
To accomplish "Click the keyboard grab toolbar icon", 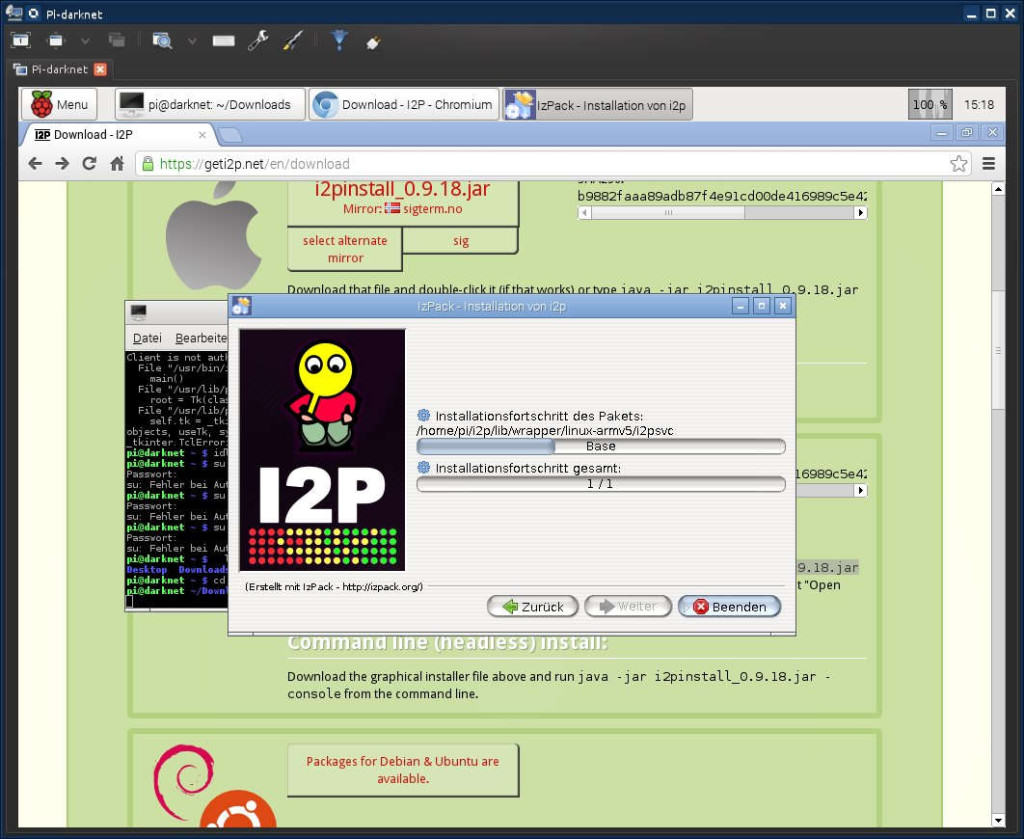I will click(x=223, y=41).
